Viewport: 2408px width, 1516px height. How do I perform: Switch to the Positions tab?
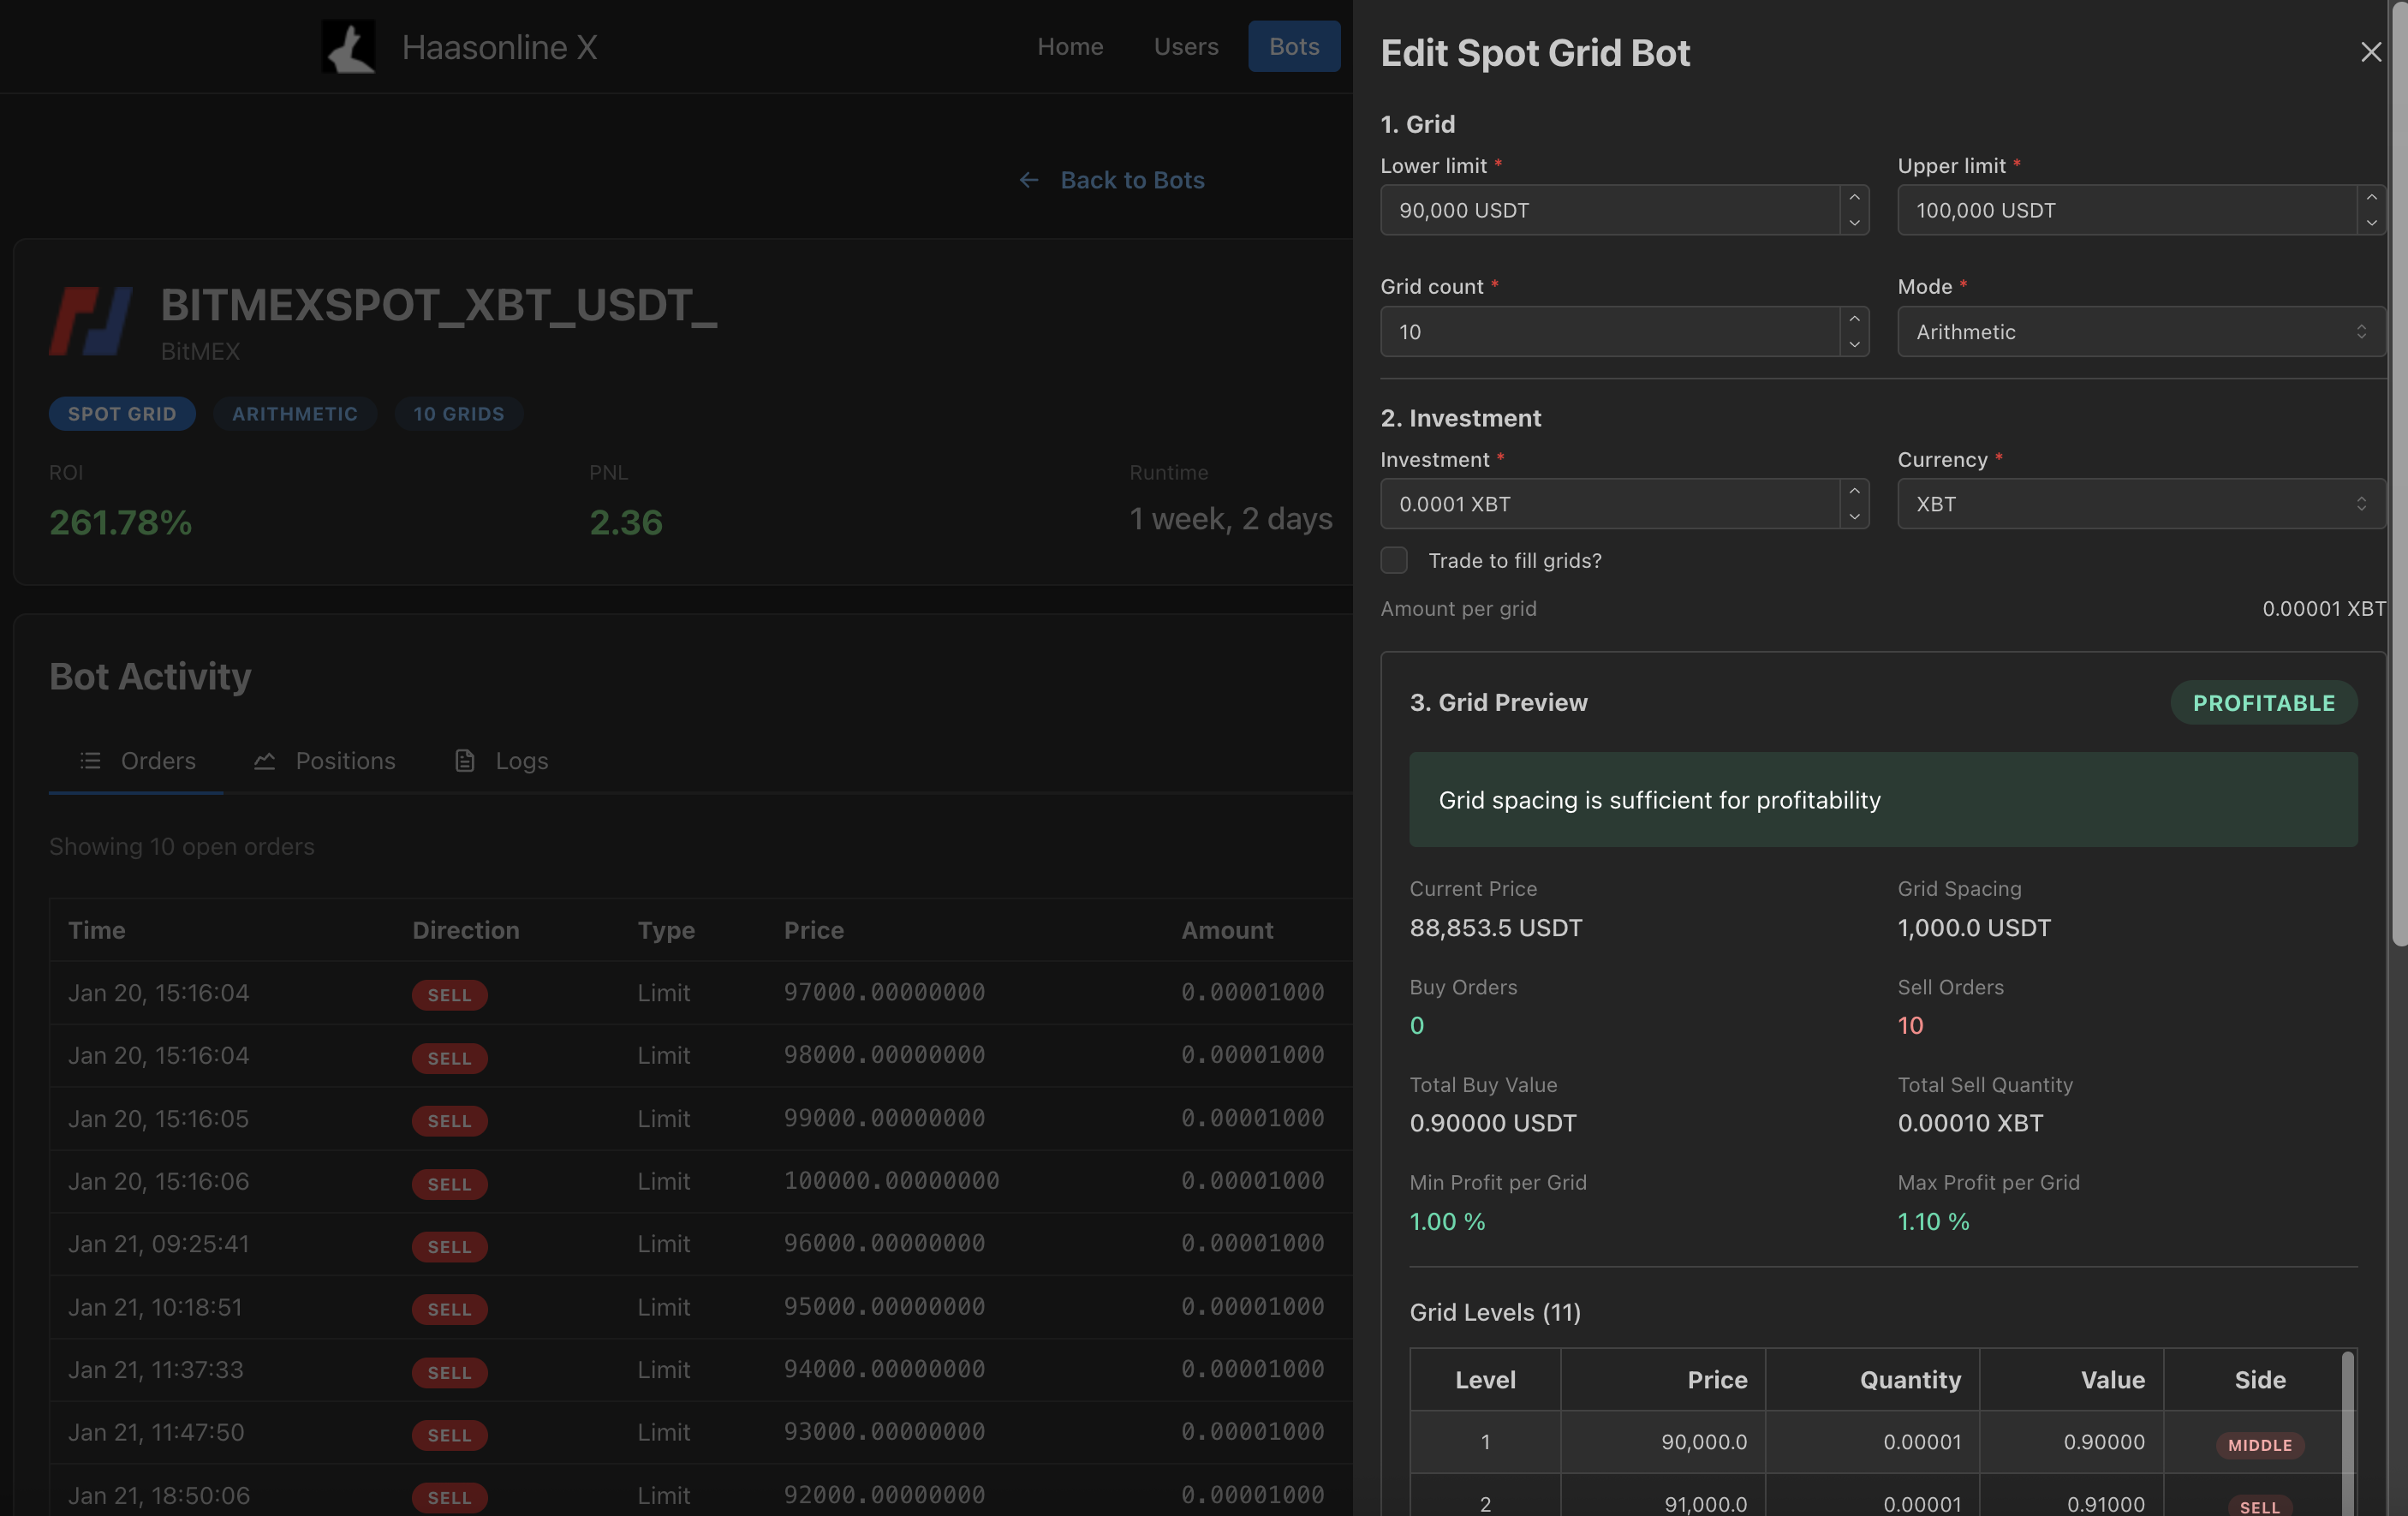click(x=345, y=760)
